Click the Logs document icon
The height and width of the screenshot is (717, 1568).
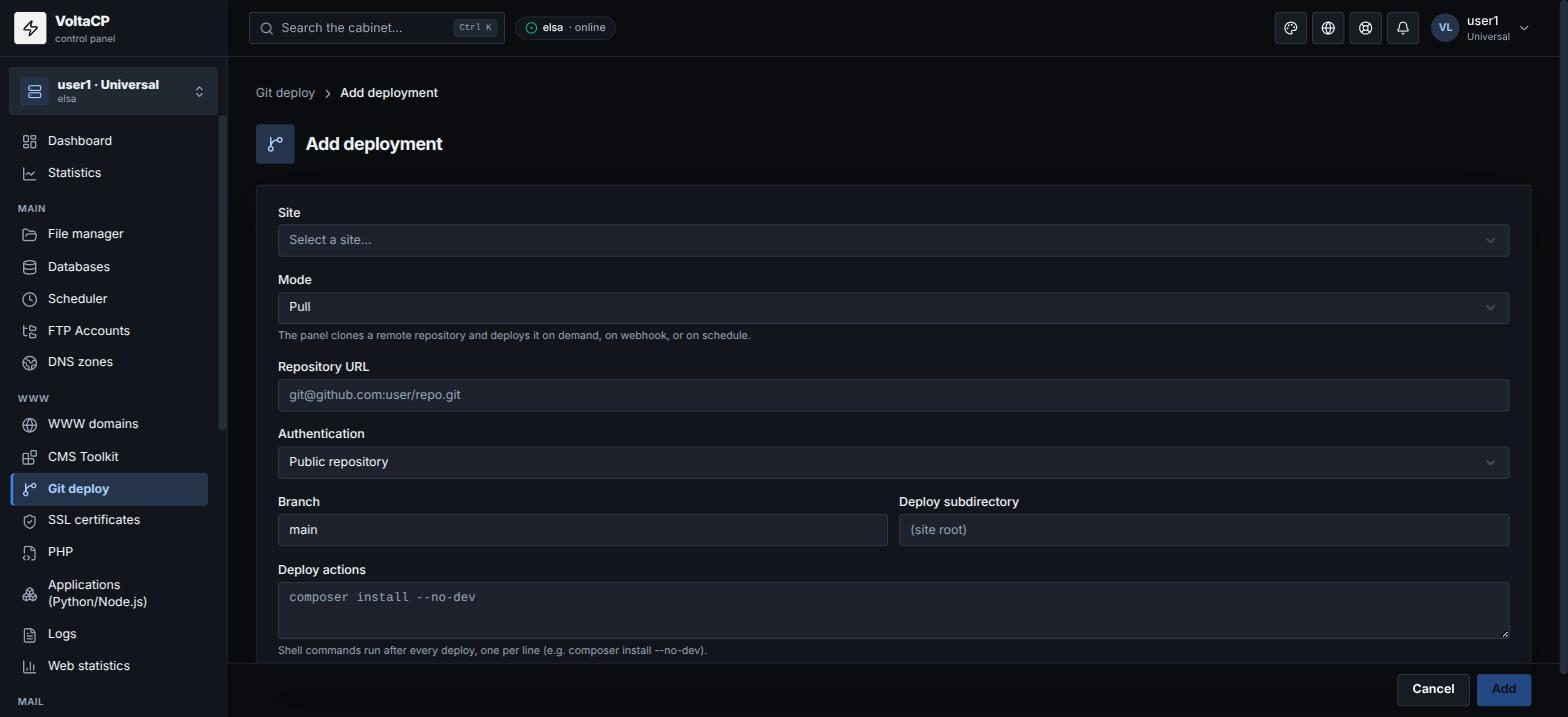coord(30,634)
